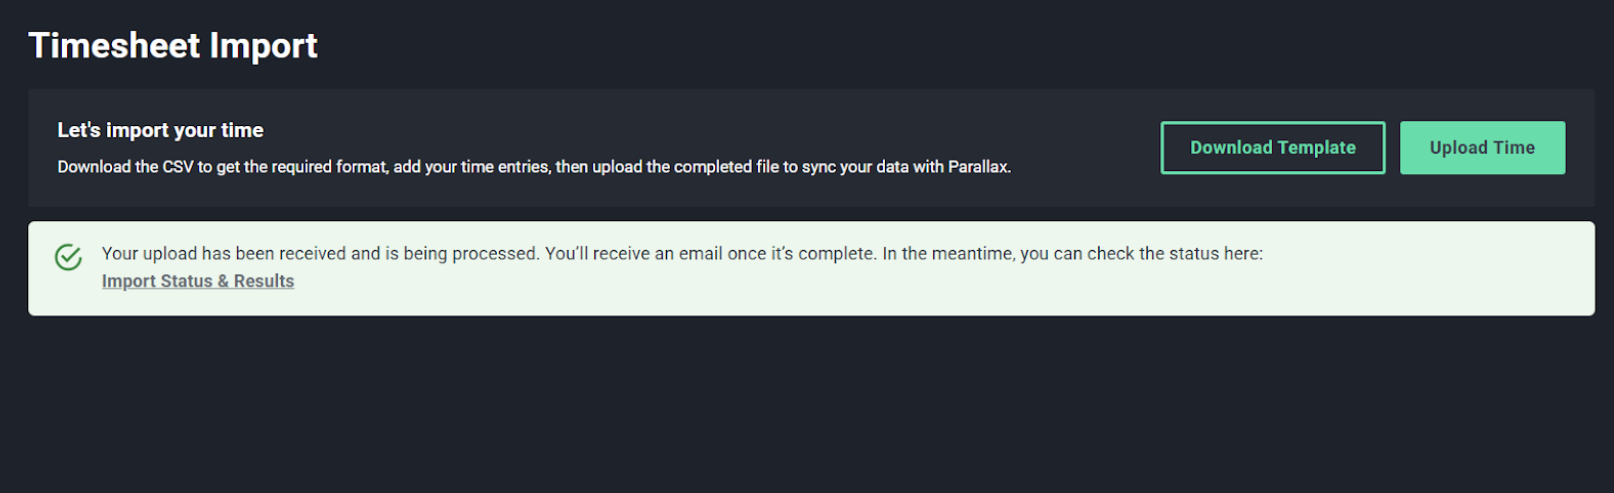
Task: Click the "In the meantime" phrase
Action: [947, 254]
